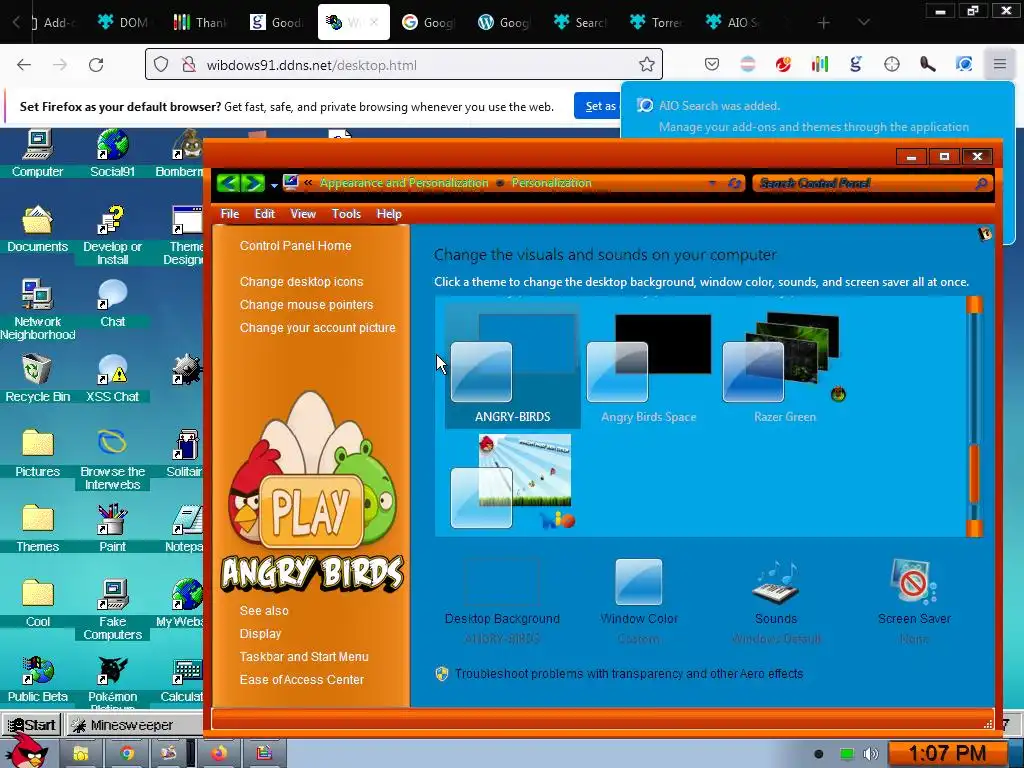Open the XSS Chat shortcut
Viewport: 1024px width, 768px height.
[112, 379]
